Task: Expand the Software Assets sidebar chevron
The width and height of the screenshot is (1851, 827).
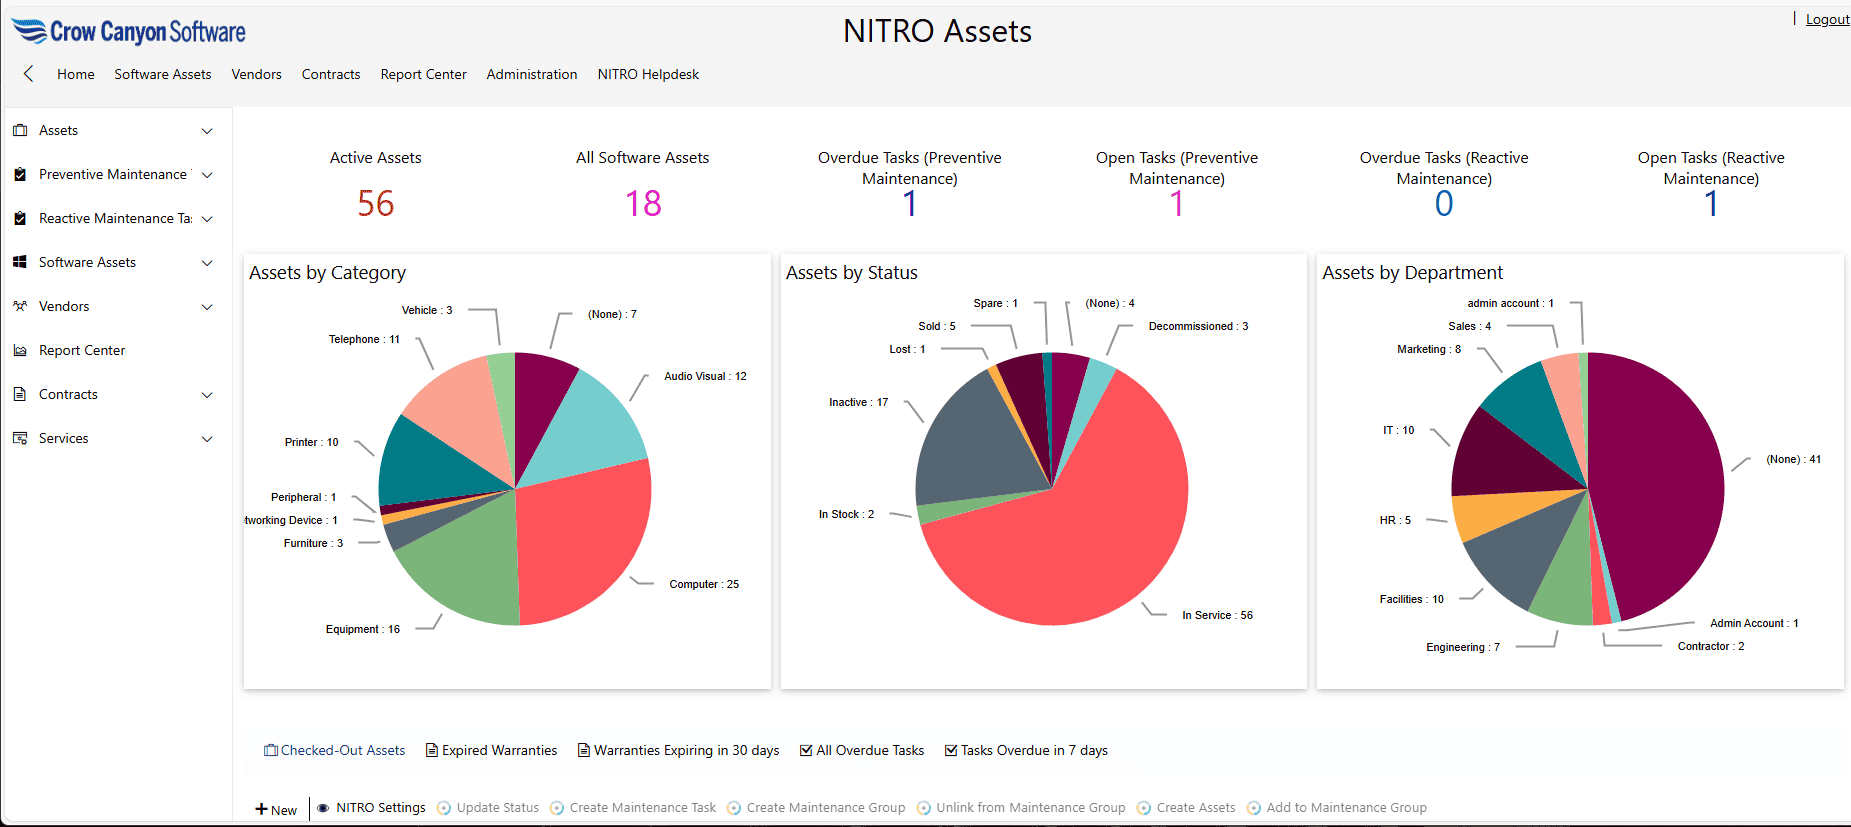Action: [207, 263]
